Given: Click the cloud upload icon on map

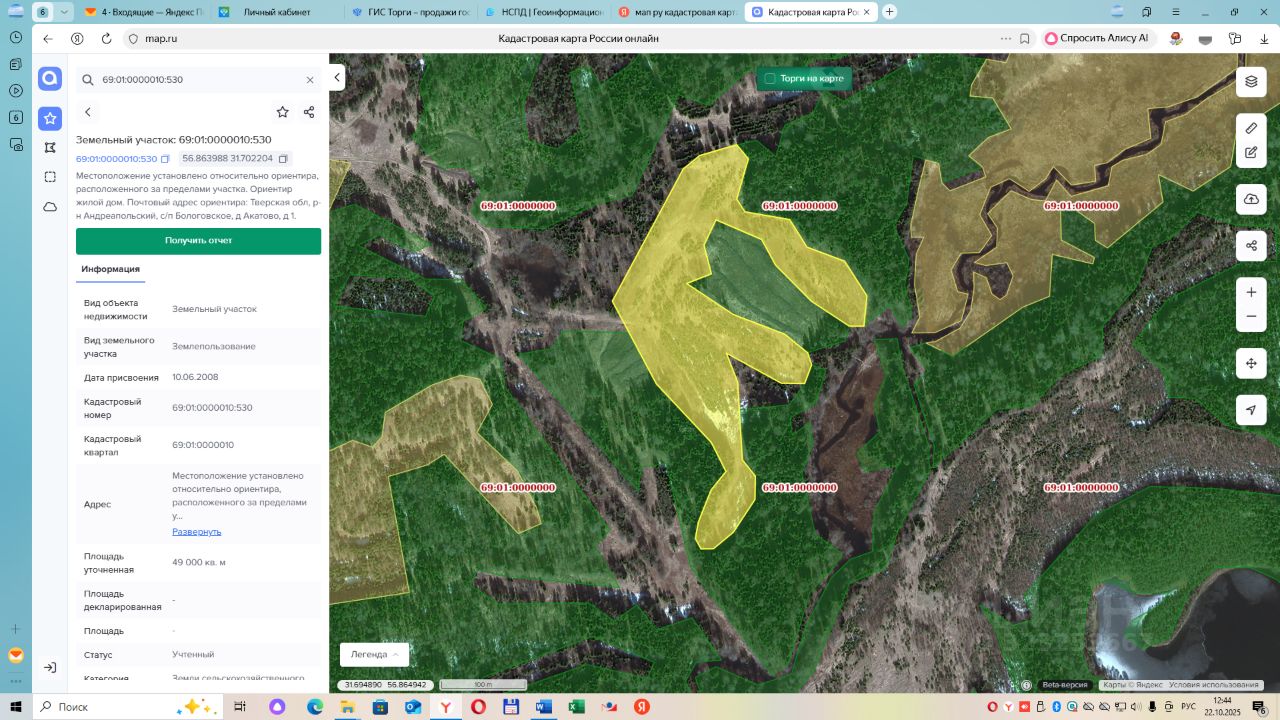Looking at the screenshot, I should (x=1251, y=199).
